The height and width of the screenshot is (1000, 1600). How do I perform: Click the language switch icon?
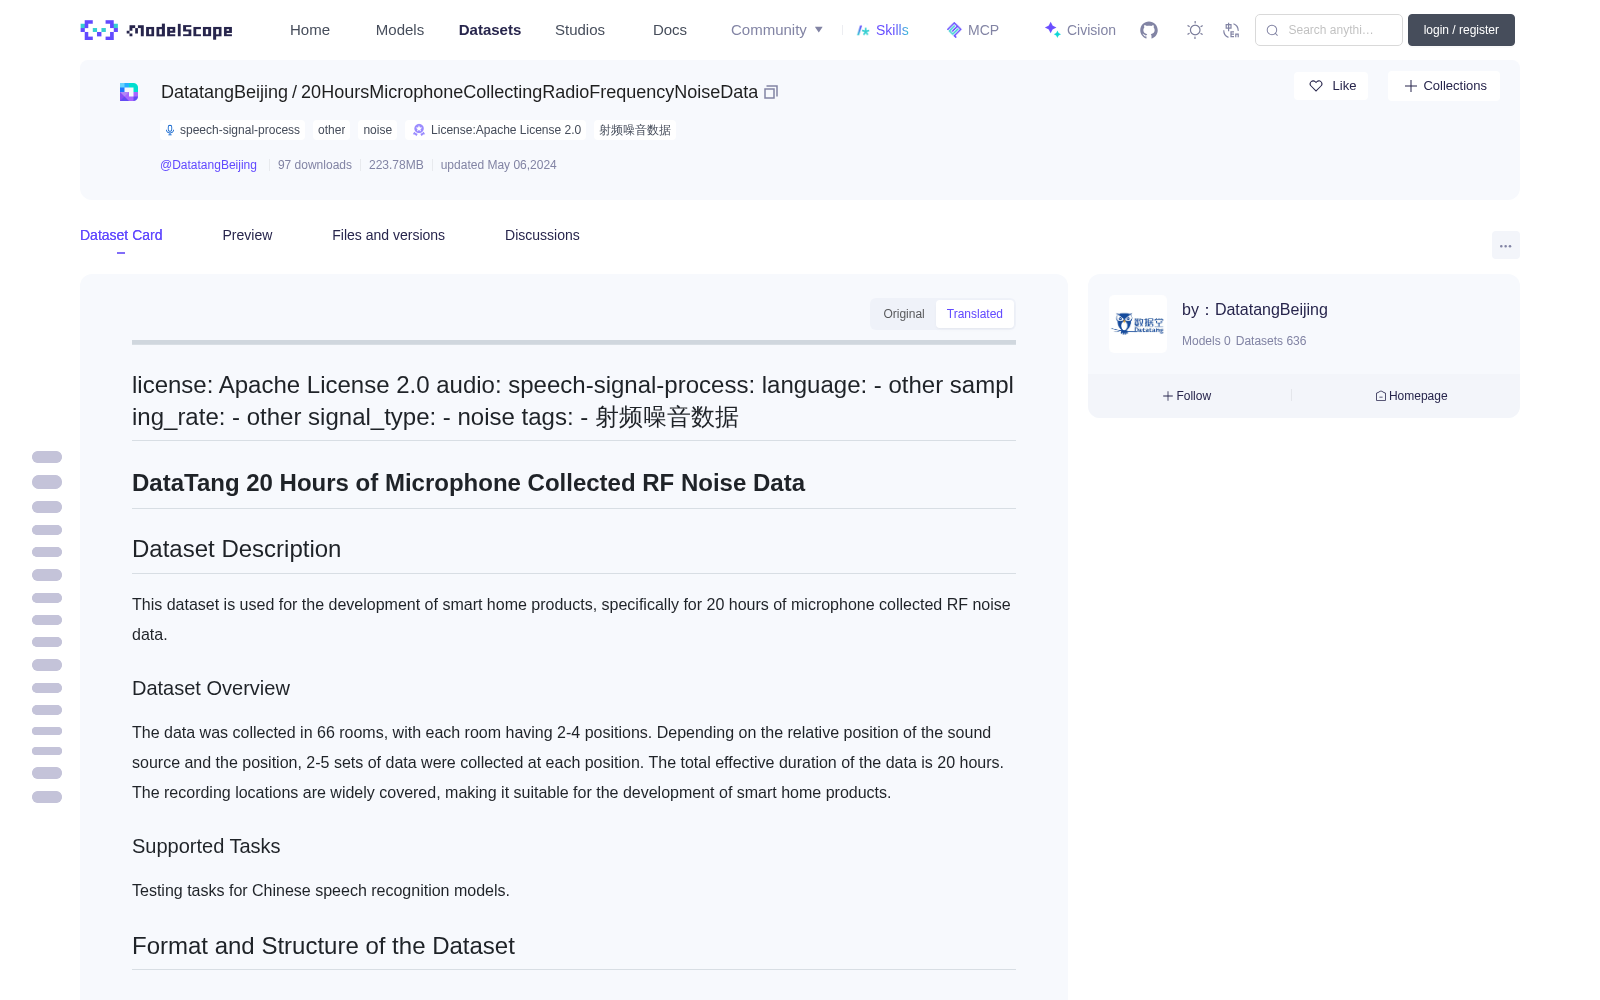coord(1232,30)
